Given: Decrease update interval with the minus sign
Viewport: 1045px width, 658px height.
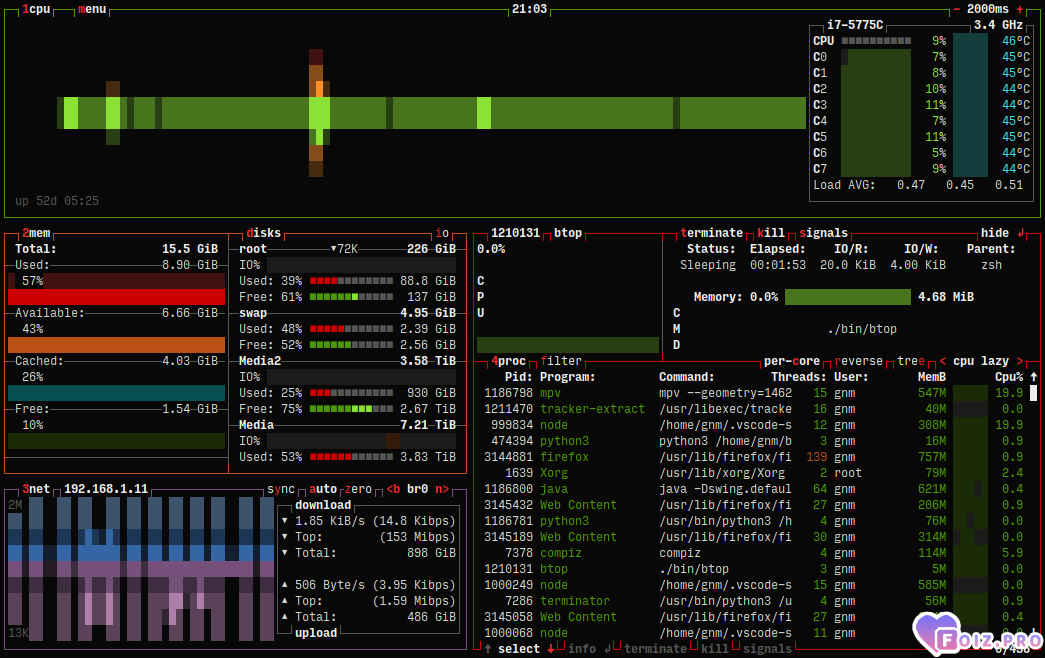Looking at the screenshot, I should (956, 9).
